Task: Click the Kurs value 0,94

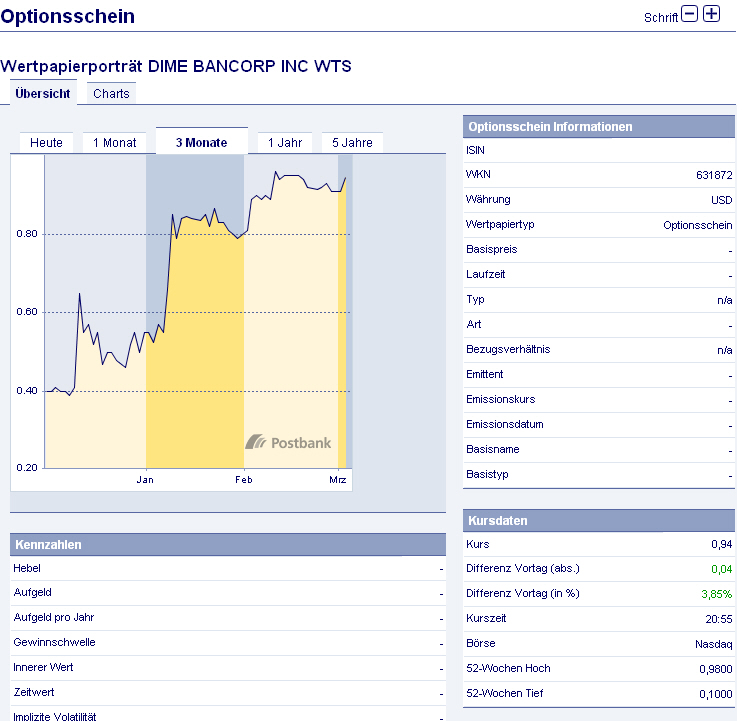Action: pyautogui.click(x=722, y=545)
